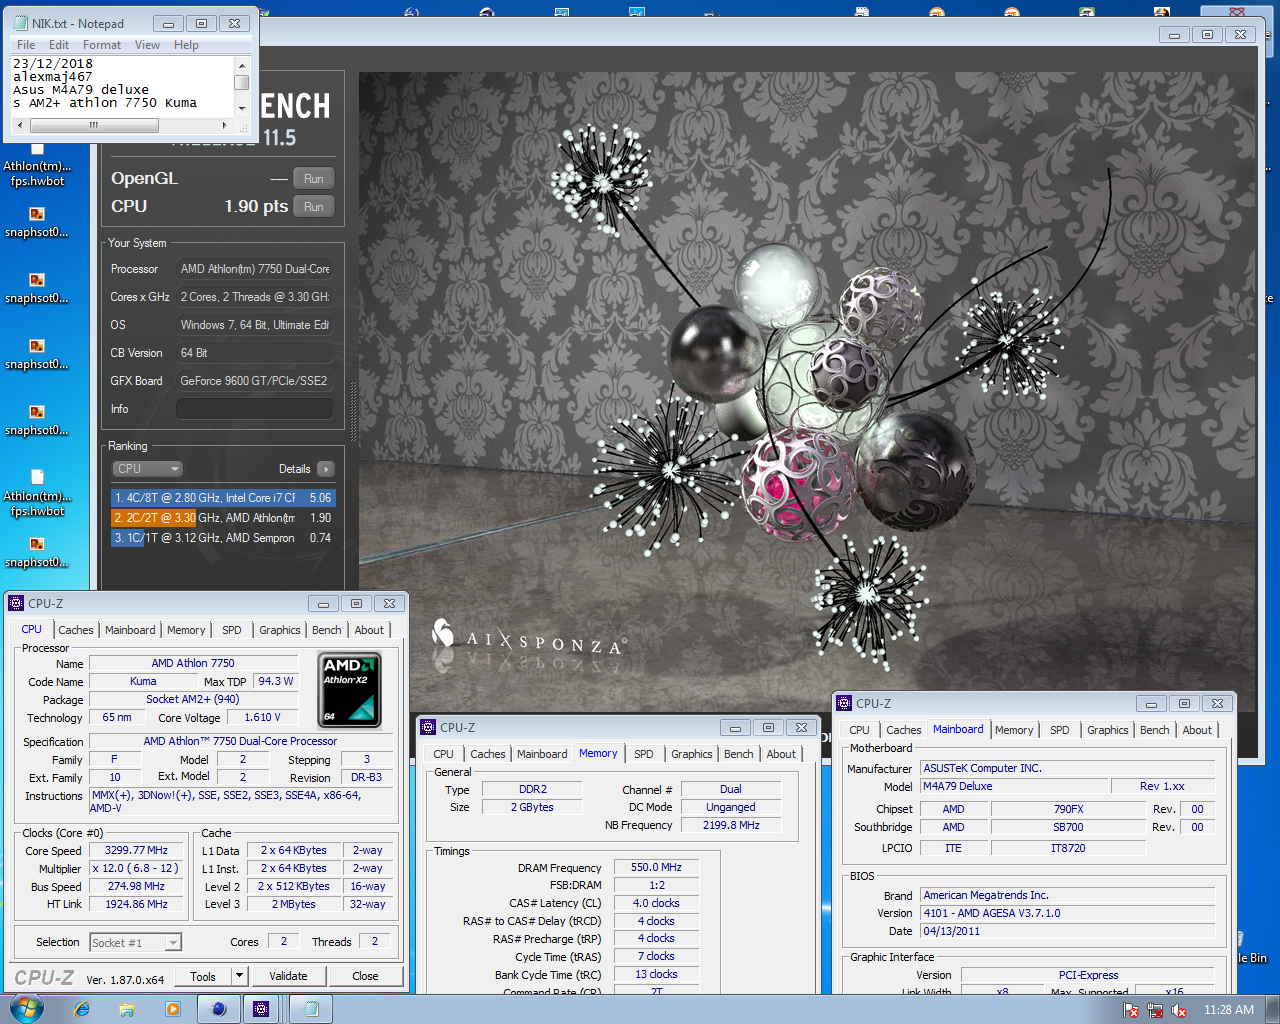Open the Notepad View menu
The height and width of the screenshot is (1024, 1280).
pyautogui.click(x=147, y=45)
